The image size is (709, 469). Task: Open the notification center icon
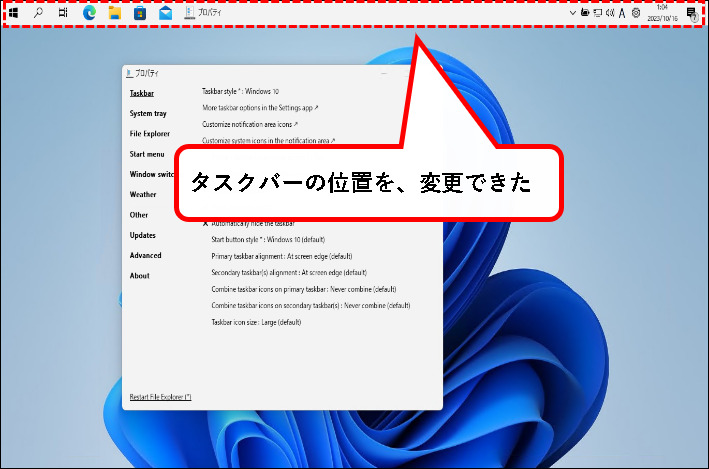click(x=691, y=14)
